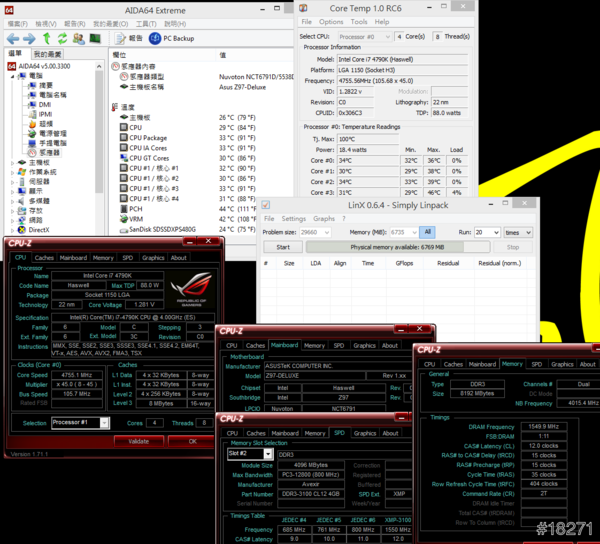Open DirectX entry in AIDA64 sidebar

[x=39, y=230]
